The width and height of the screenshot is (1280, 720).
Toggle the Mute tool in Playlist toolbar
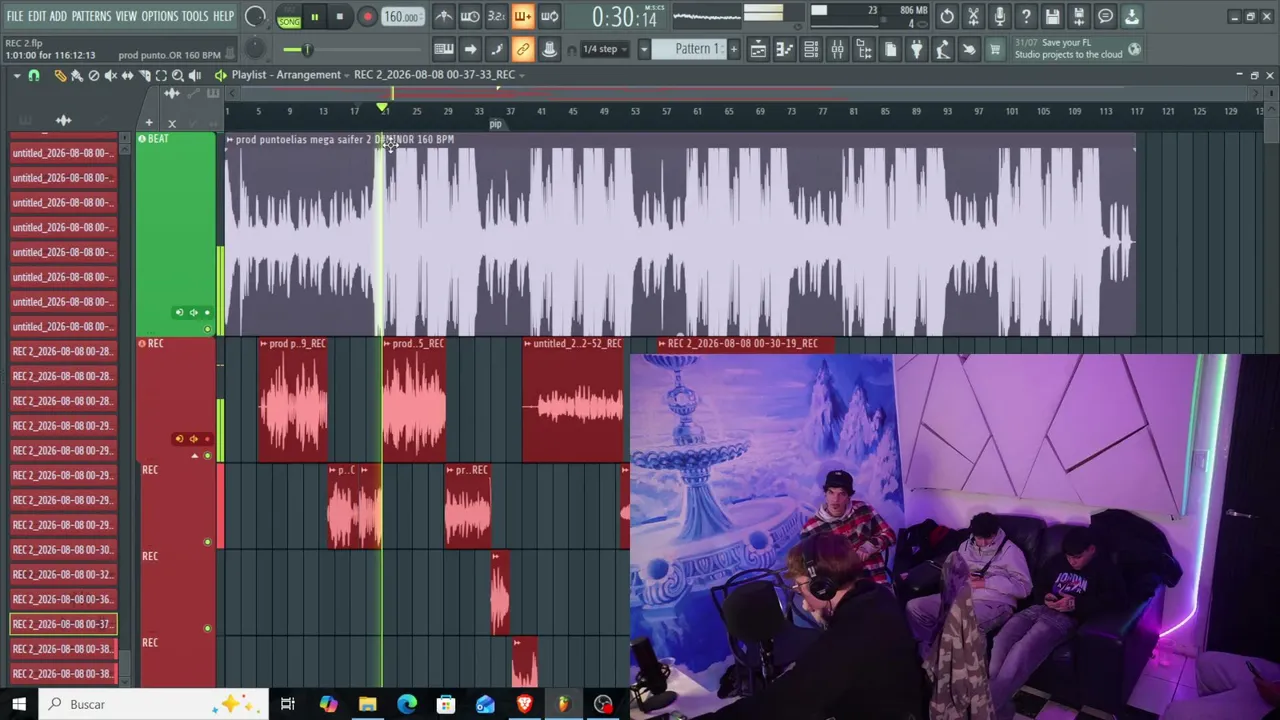(110, 75)
